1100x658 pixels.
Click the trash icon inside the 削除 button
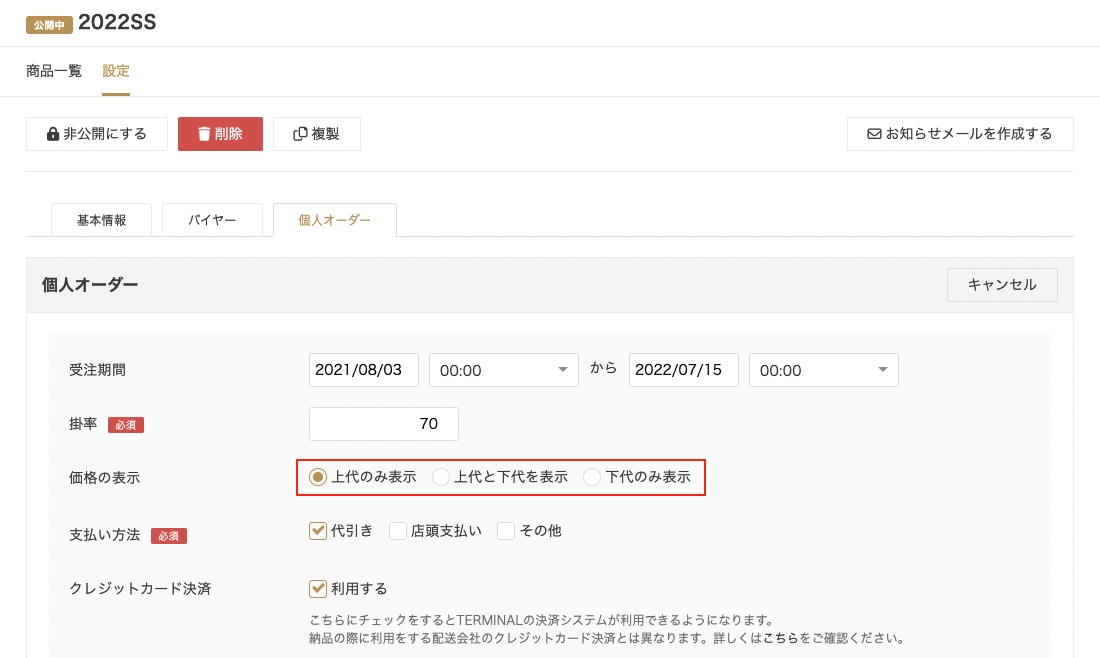[206, 133]
